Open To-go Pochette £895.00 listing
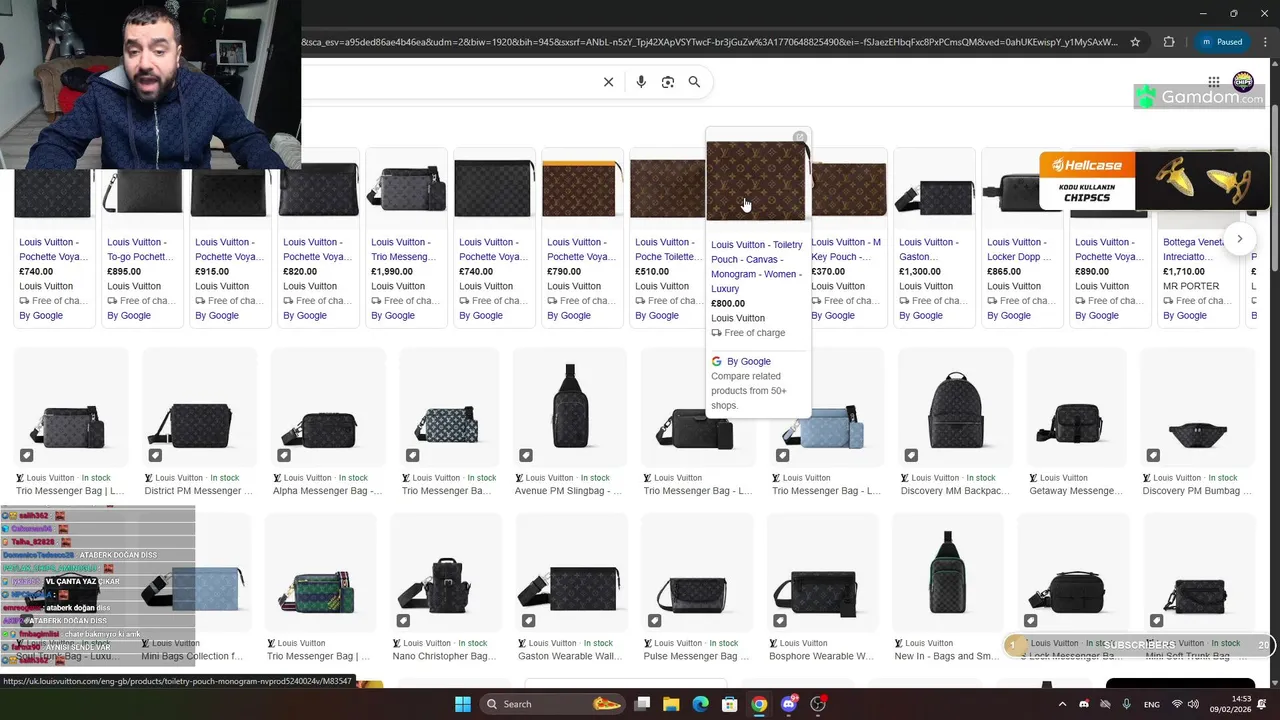Image resolution: width=1280 pixels, height=720 pixels. pyautogui.click(x=142, y=238)
